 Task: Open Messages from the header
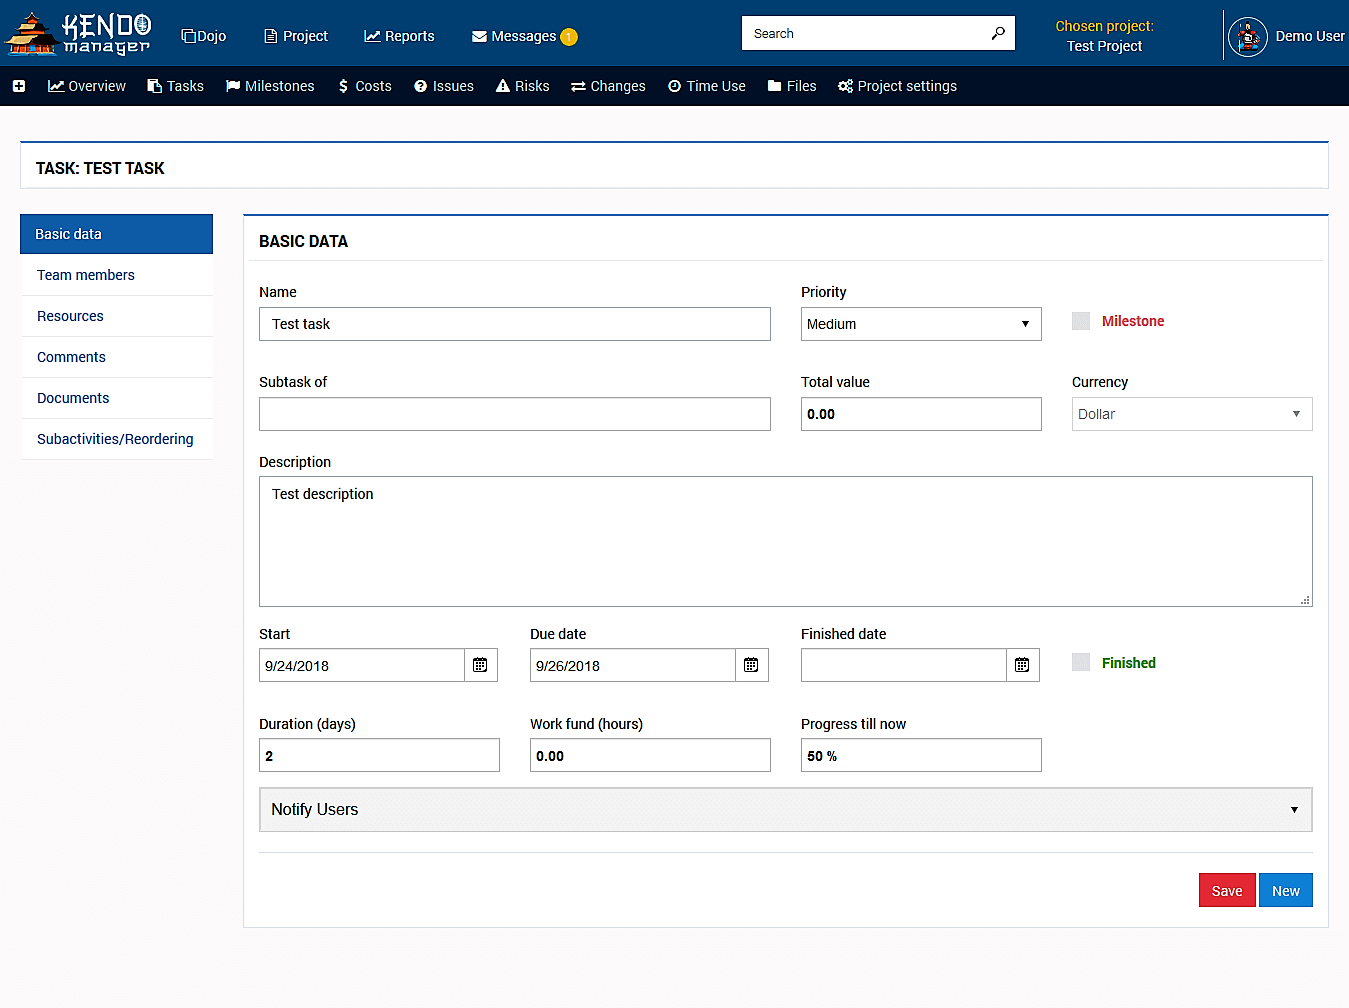pyautogui.click(x=514, y=36)
